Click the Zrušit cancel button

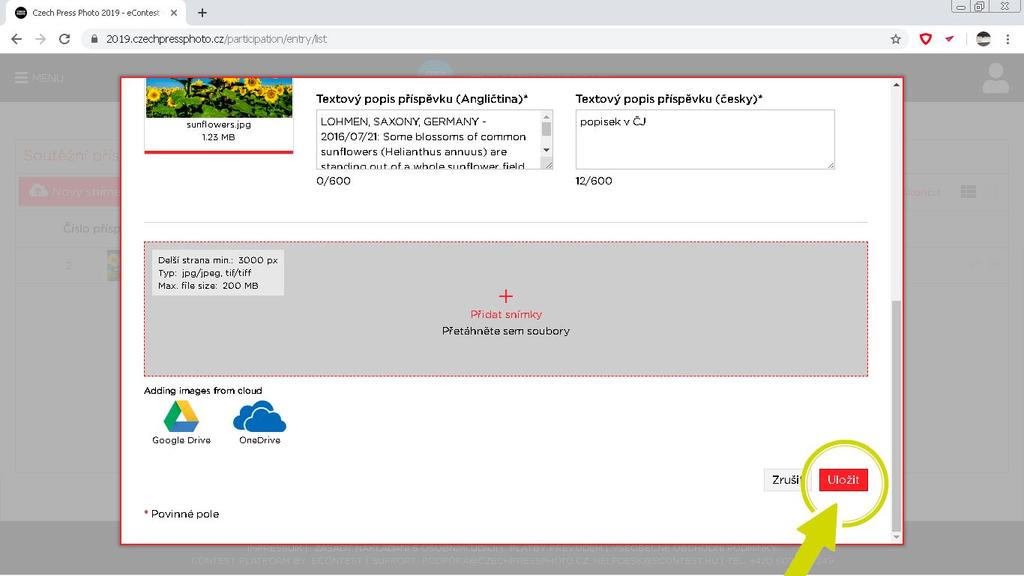click(x=785, y=480)
